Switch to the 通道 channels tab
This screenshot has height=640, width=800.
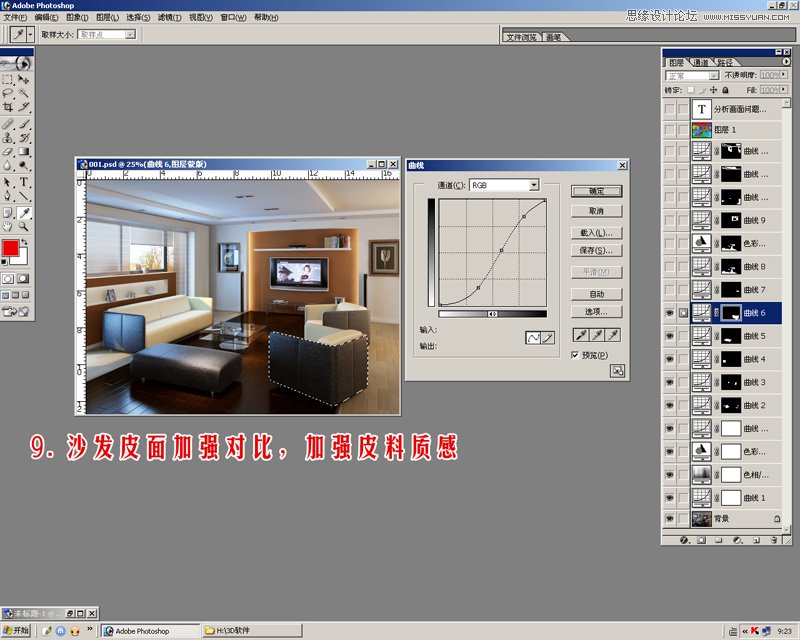[700, 62]
